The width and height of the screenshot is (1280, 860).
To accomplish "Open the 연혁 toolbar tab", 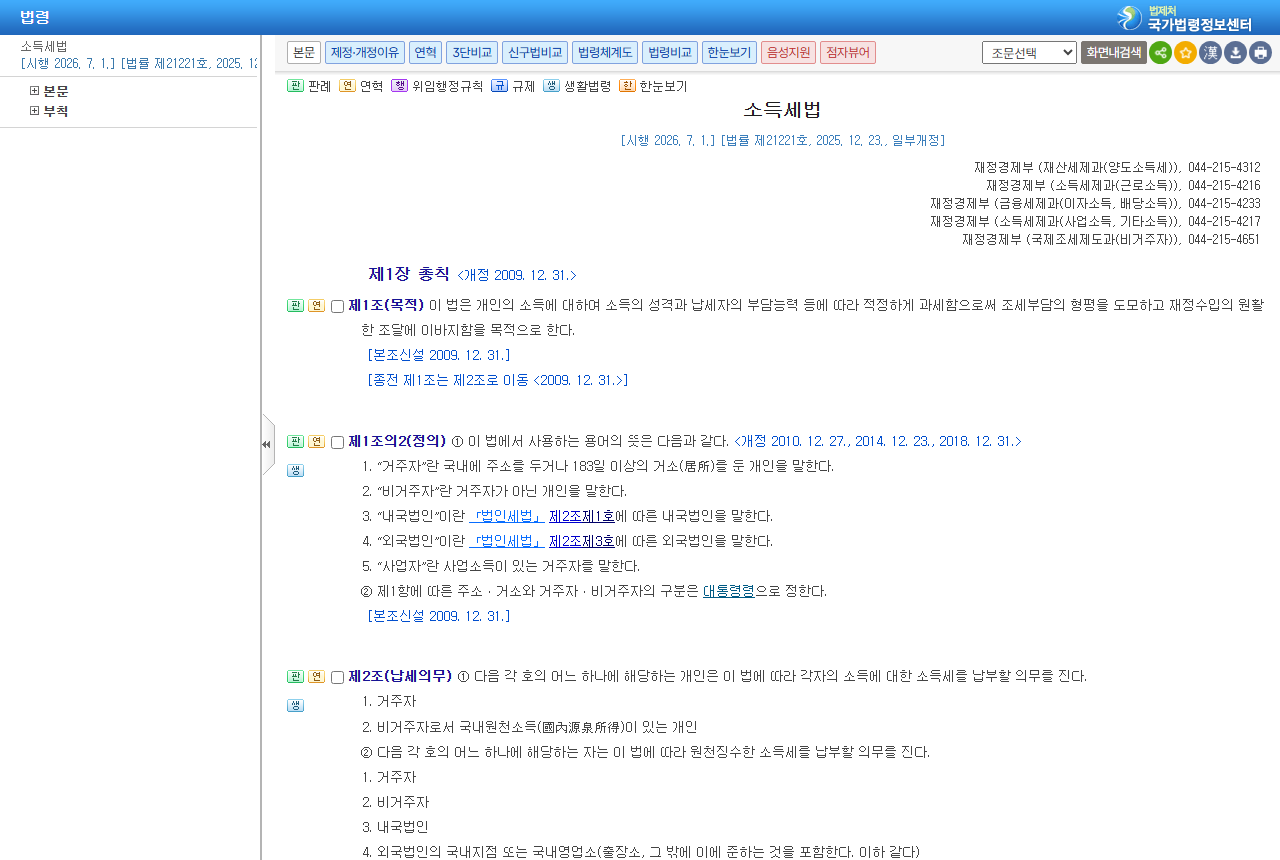I will [425, 52].
